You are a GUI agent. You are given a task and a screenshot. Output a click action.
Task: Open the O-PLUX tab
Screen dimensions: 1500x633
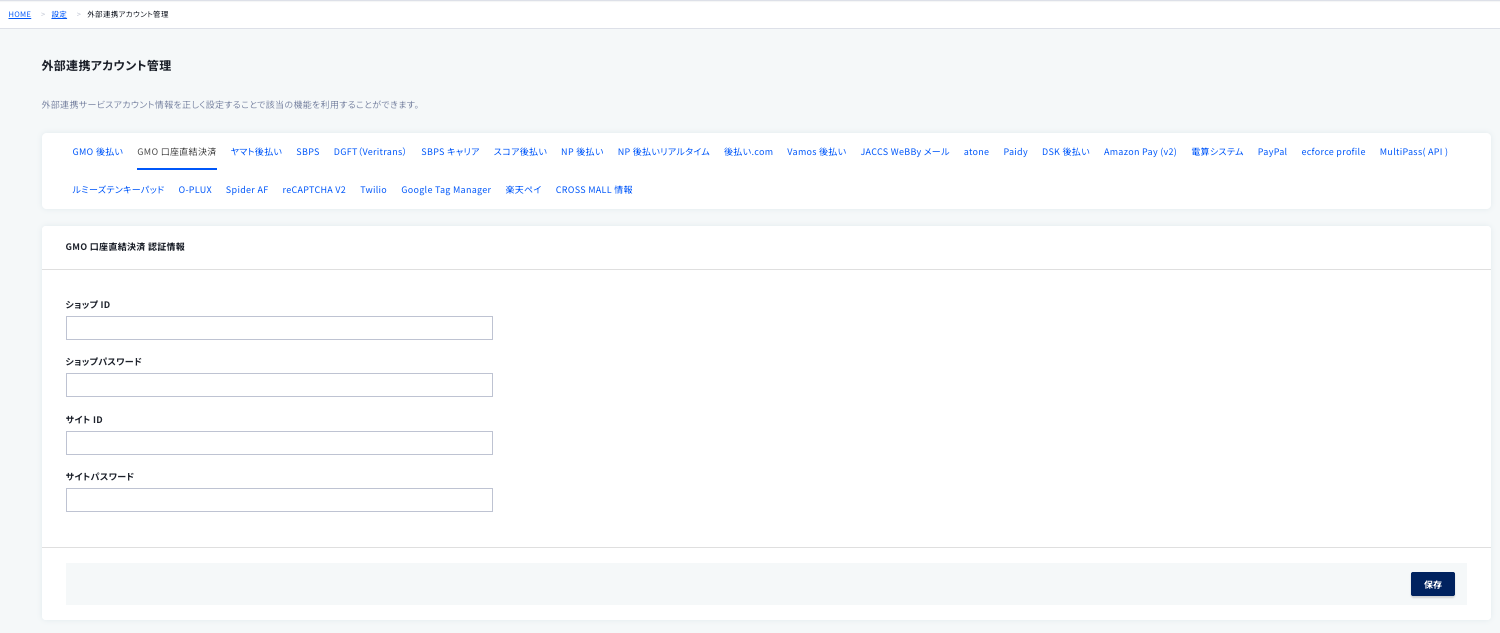[x=195, y=189]
